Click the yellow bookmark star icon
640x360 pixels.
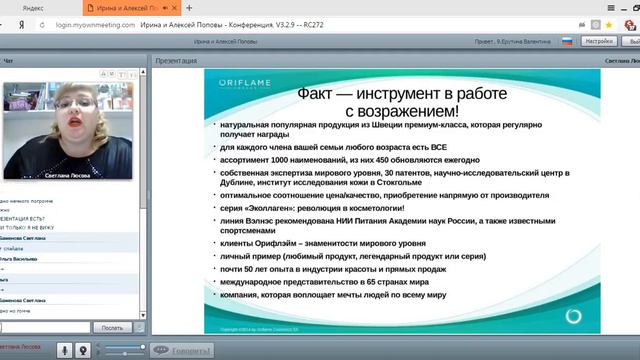(x=609, y=25)
